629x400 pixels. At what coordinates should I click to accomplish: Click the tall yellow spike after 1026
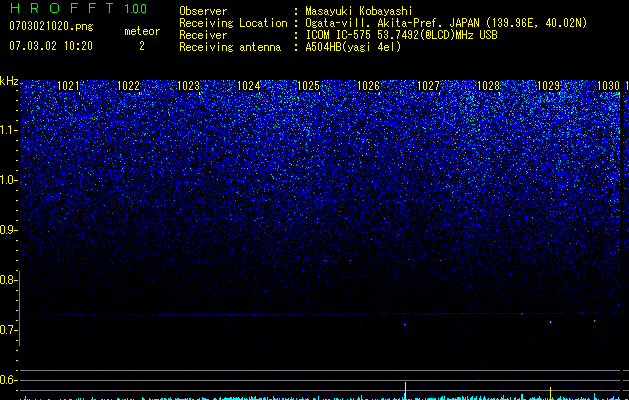click(x=406, y=391)
